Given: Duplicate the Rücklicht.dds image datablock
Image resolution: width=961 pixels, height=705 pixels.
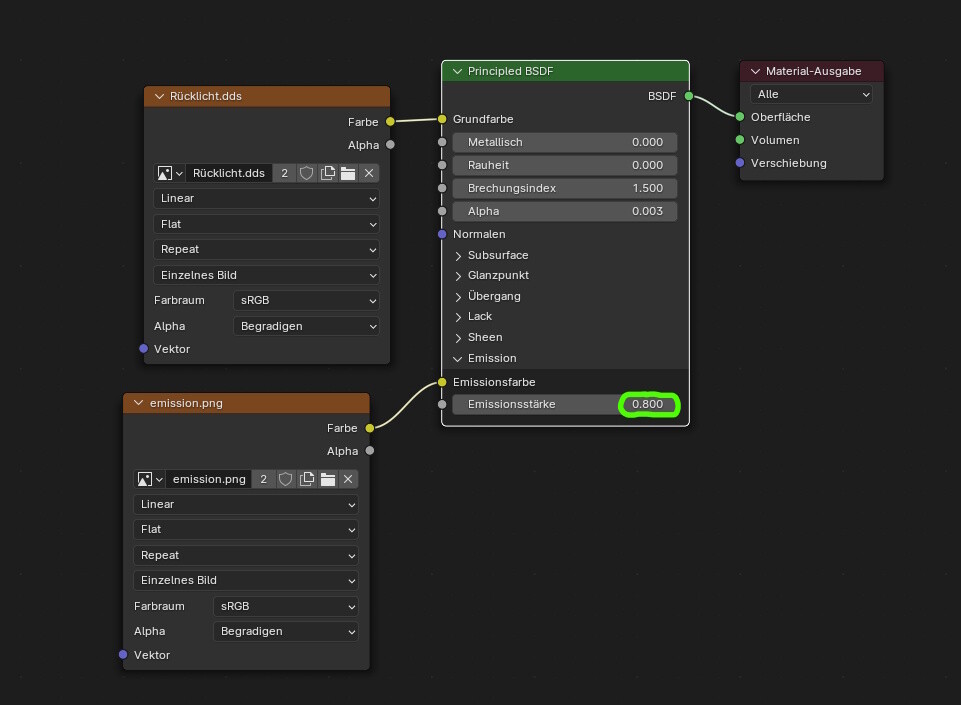Looking at the screenshot, I should pos(327,173).
